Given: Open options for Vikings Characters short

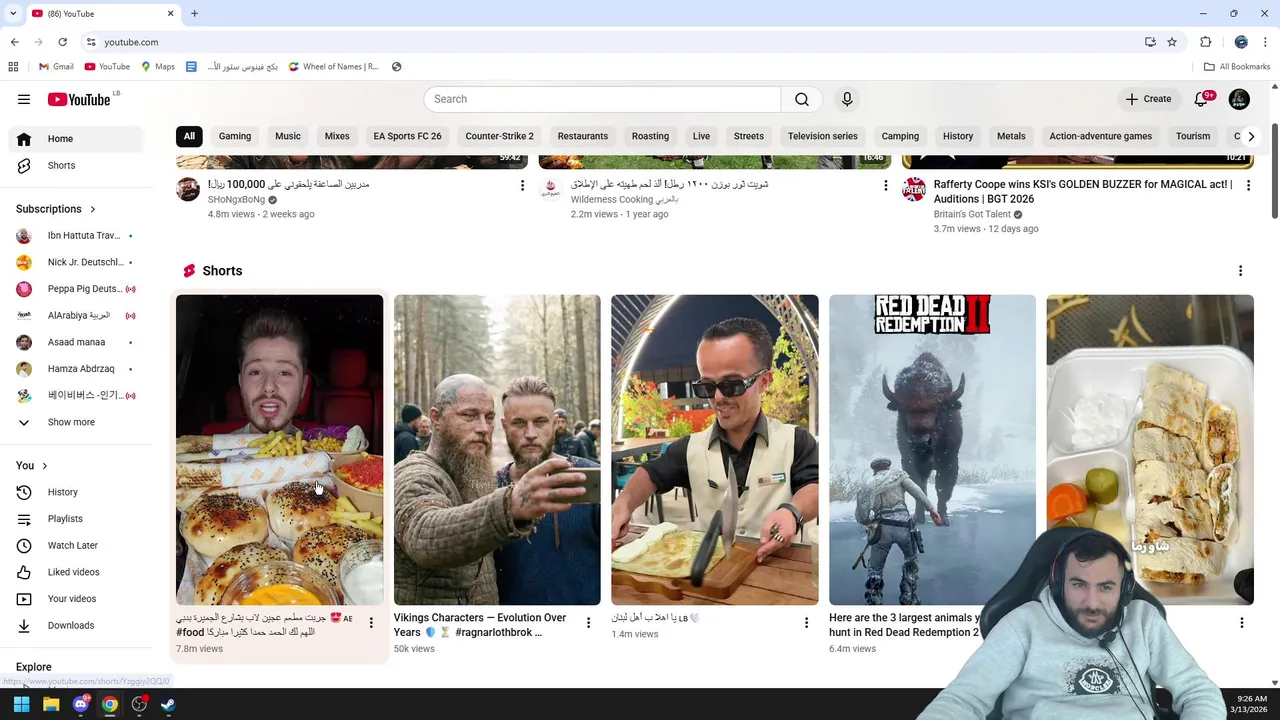Looking at the screenshot, I should pyautogui.click(x=588, y=623).
